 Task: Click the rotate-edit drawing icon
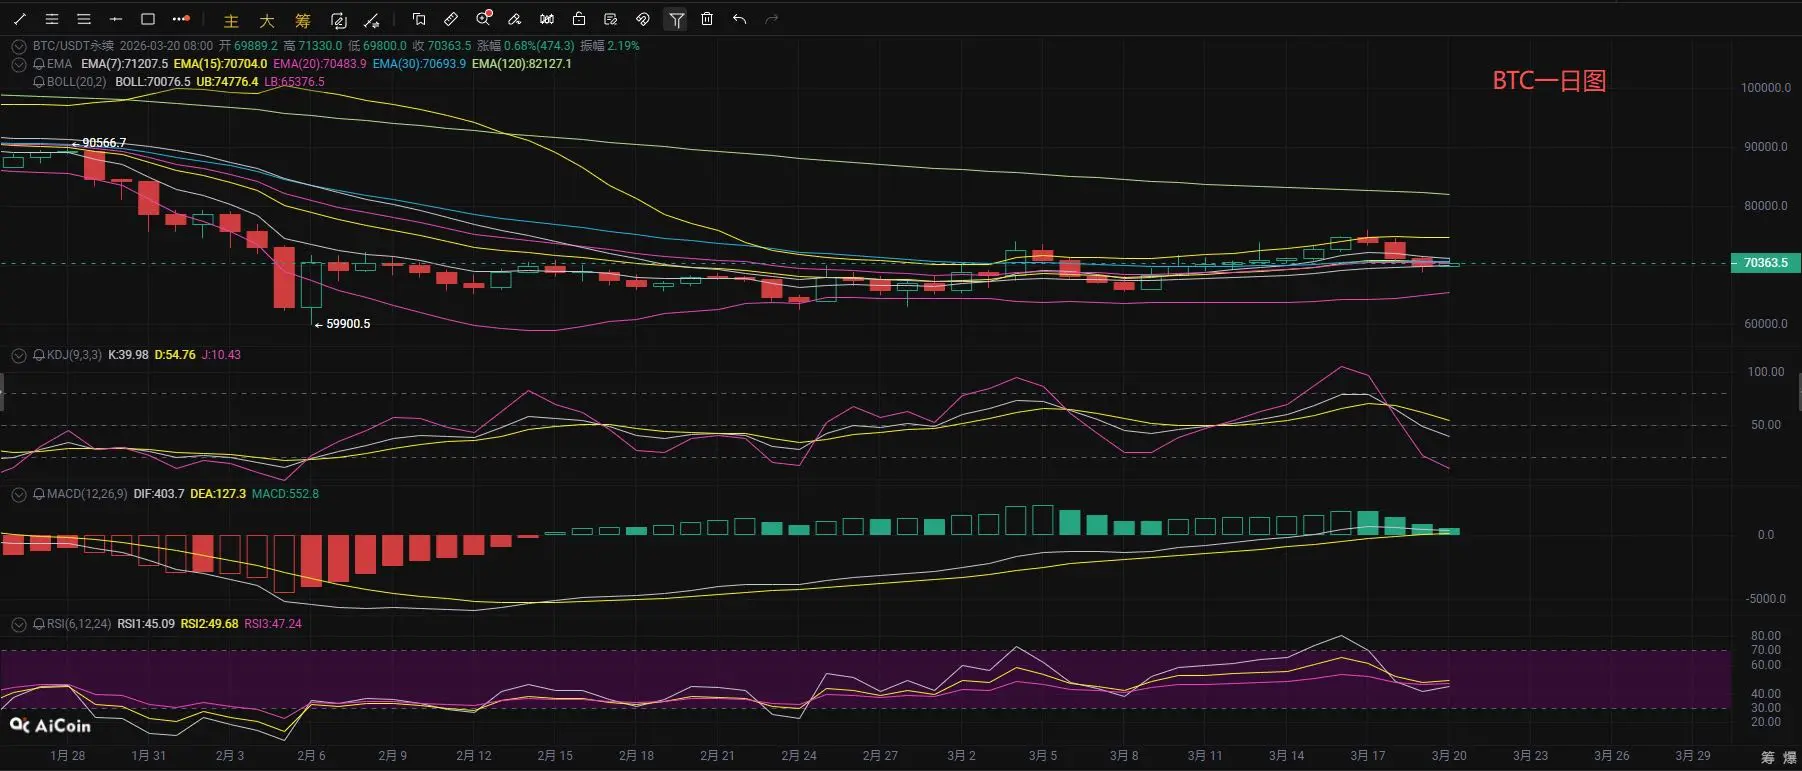(x=338, y=20)
